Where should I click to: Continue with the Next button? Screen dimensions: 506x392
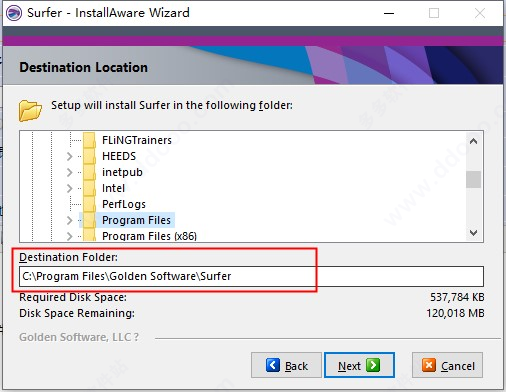(359, 365)
